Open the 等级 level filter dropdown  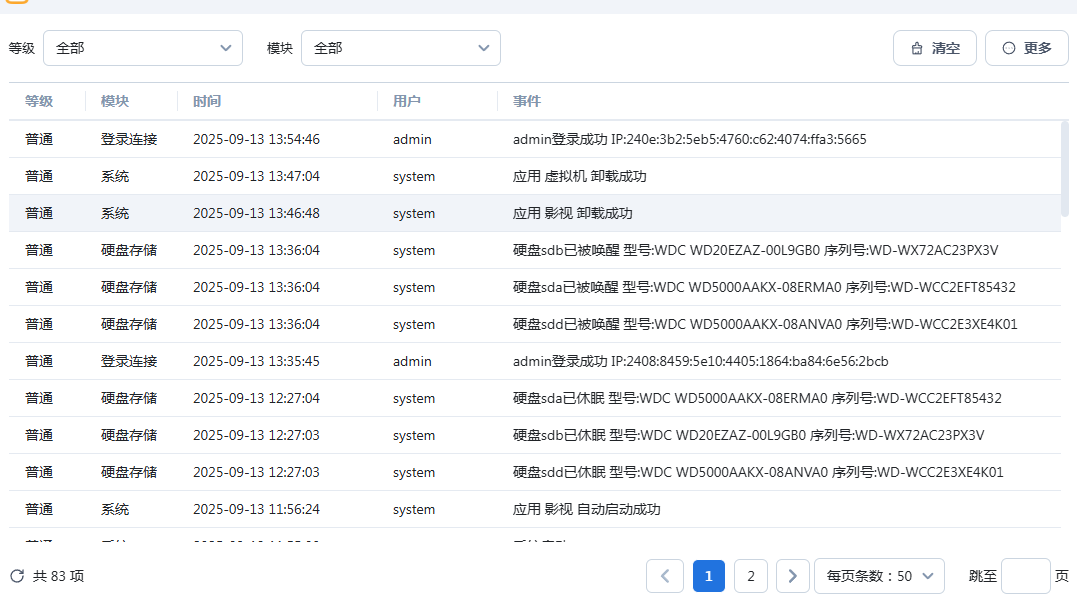(x=143, y=48)
